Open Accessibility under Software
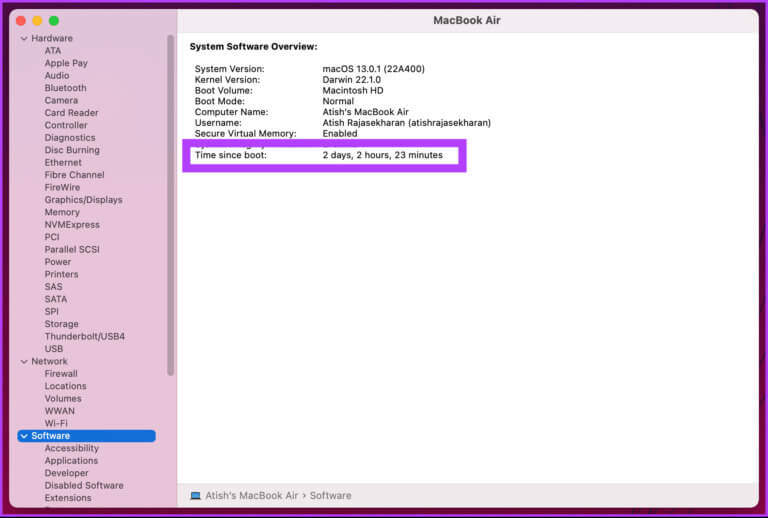This screenshot has width=768, height=518. (x=72, y=448)
